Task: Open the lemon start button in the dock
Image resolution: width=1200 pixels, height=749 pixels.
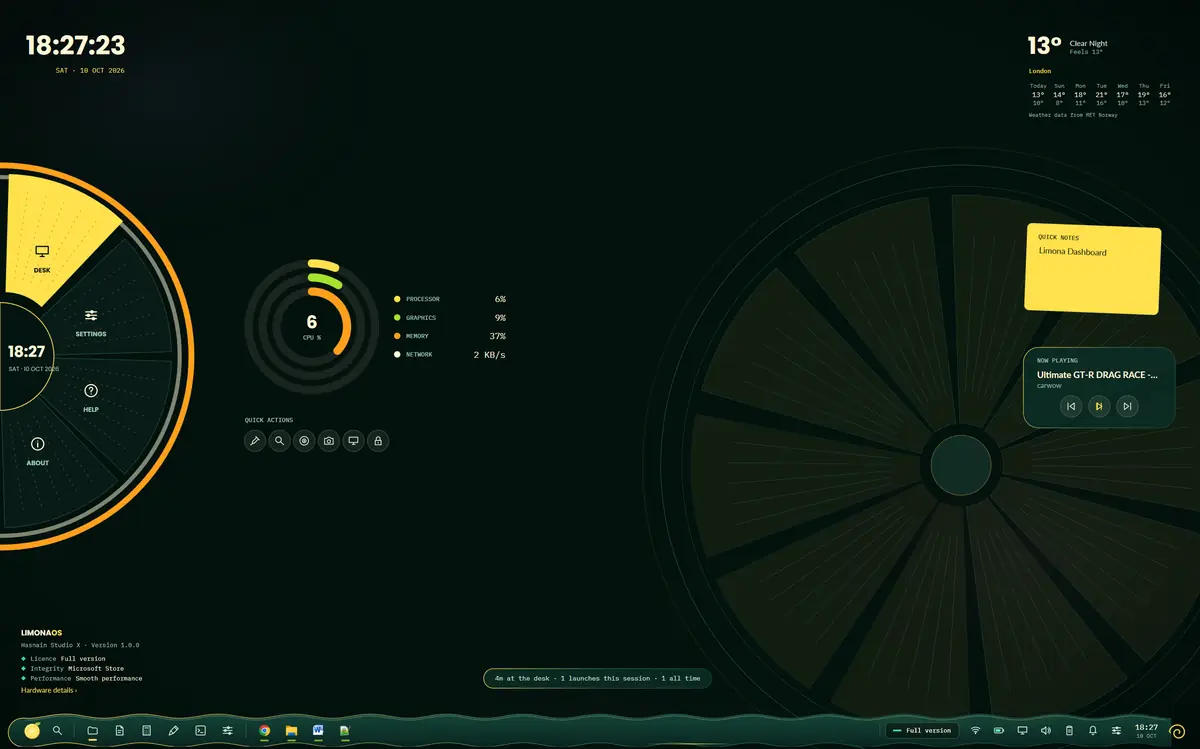Action: [33, 731]
